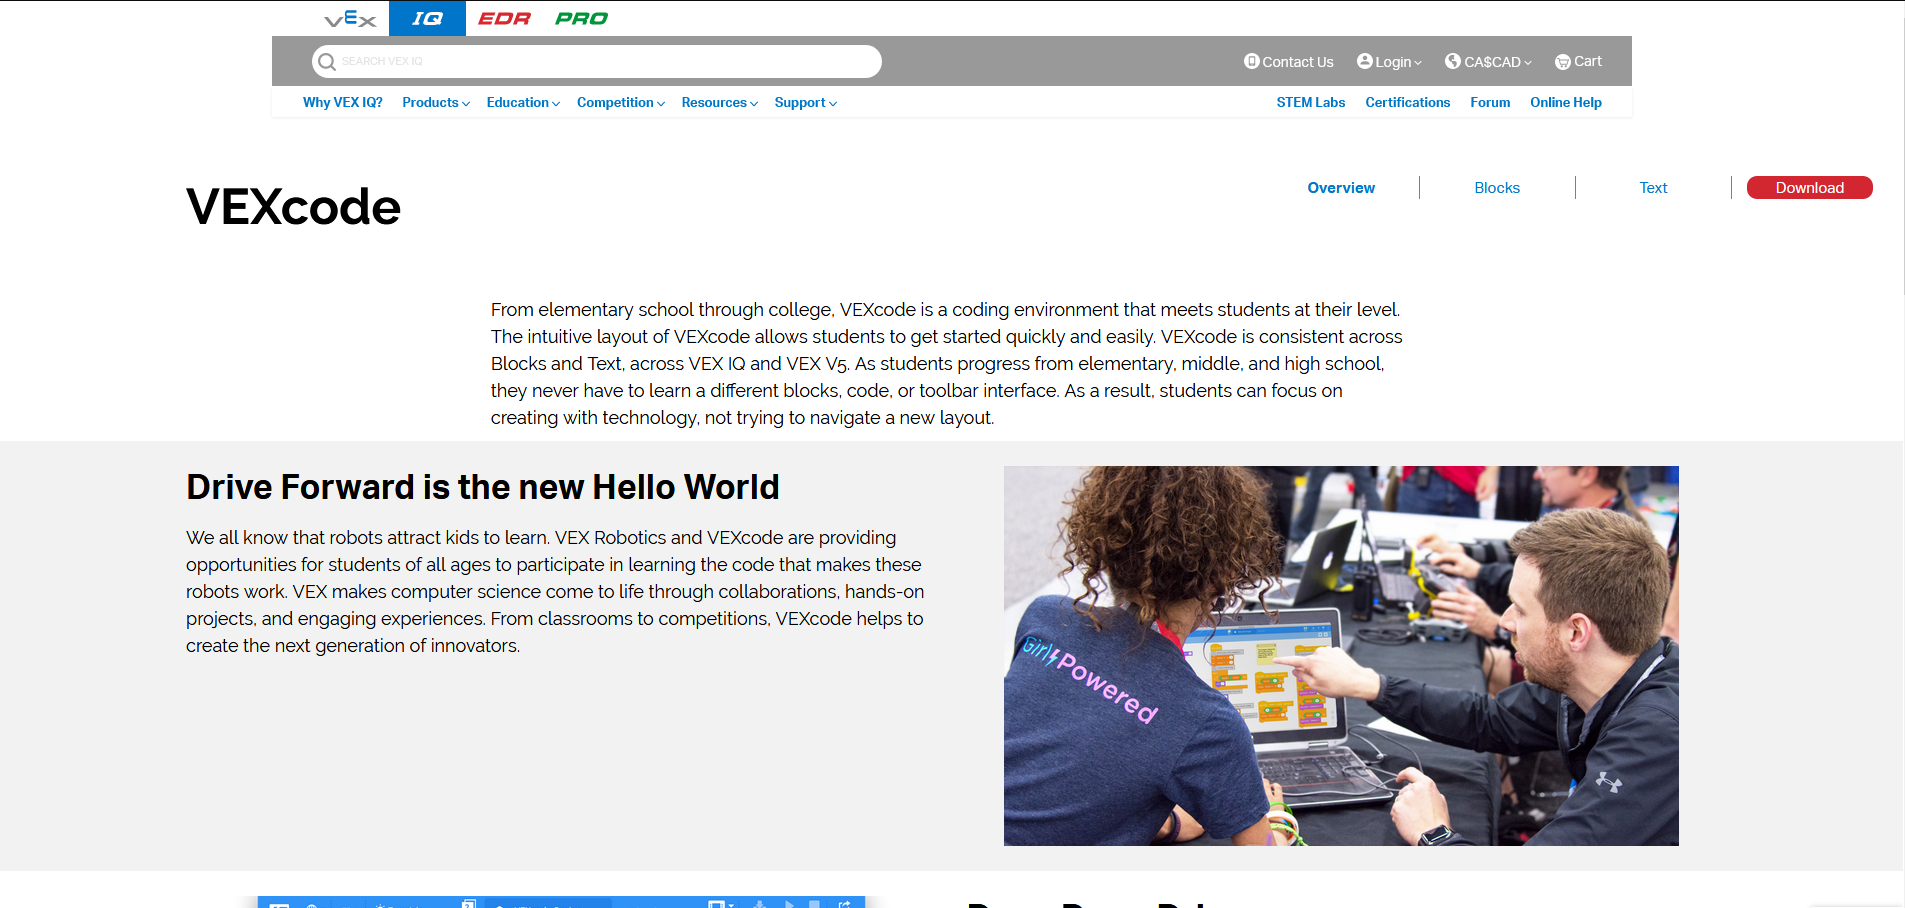The image size is (1905, 908).
Task: Select the VEX IQ brand tab
Action: point(427,18)
